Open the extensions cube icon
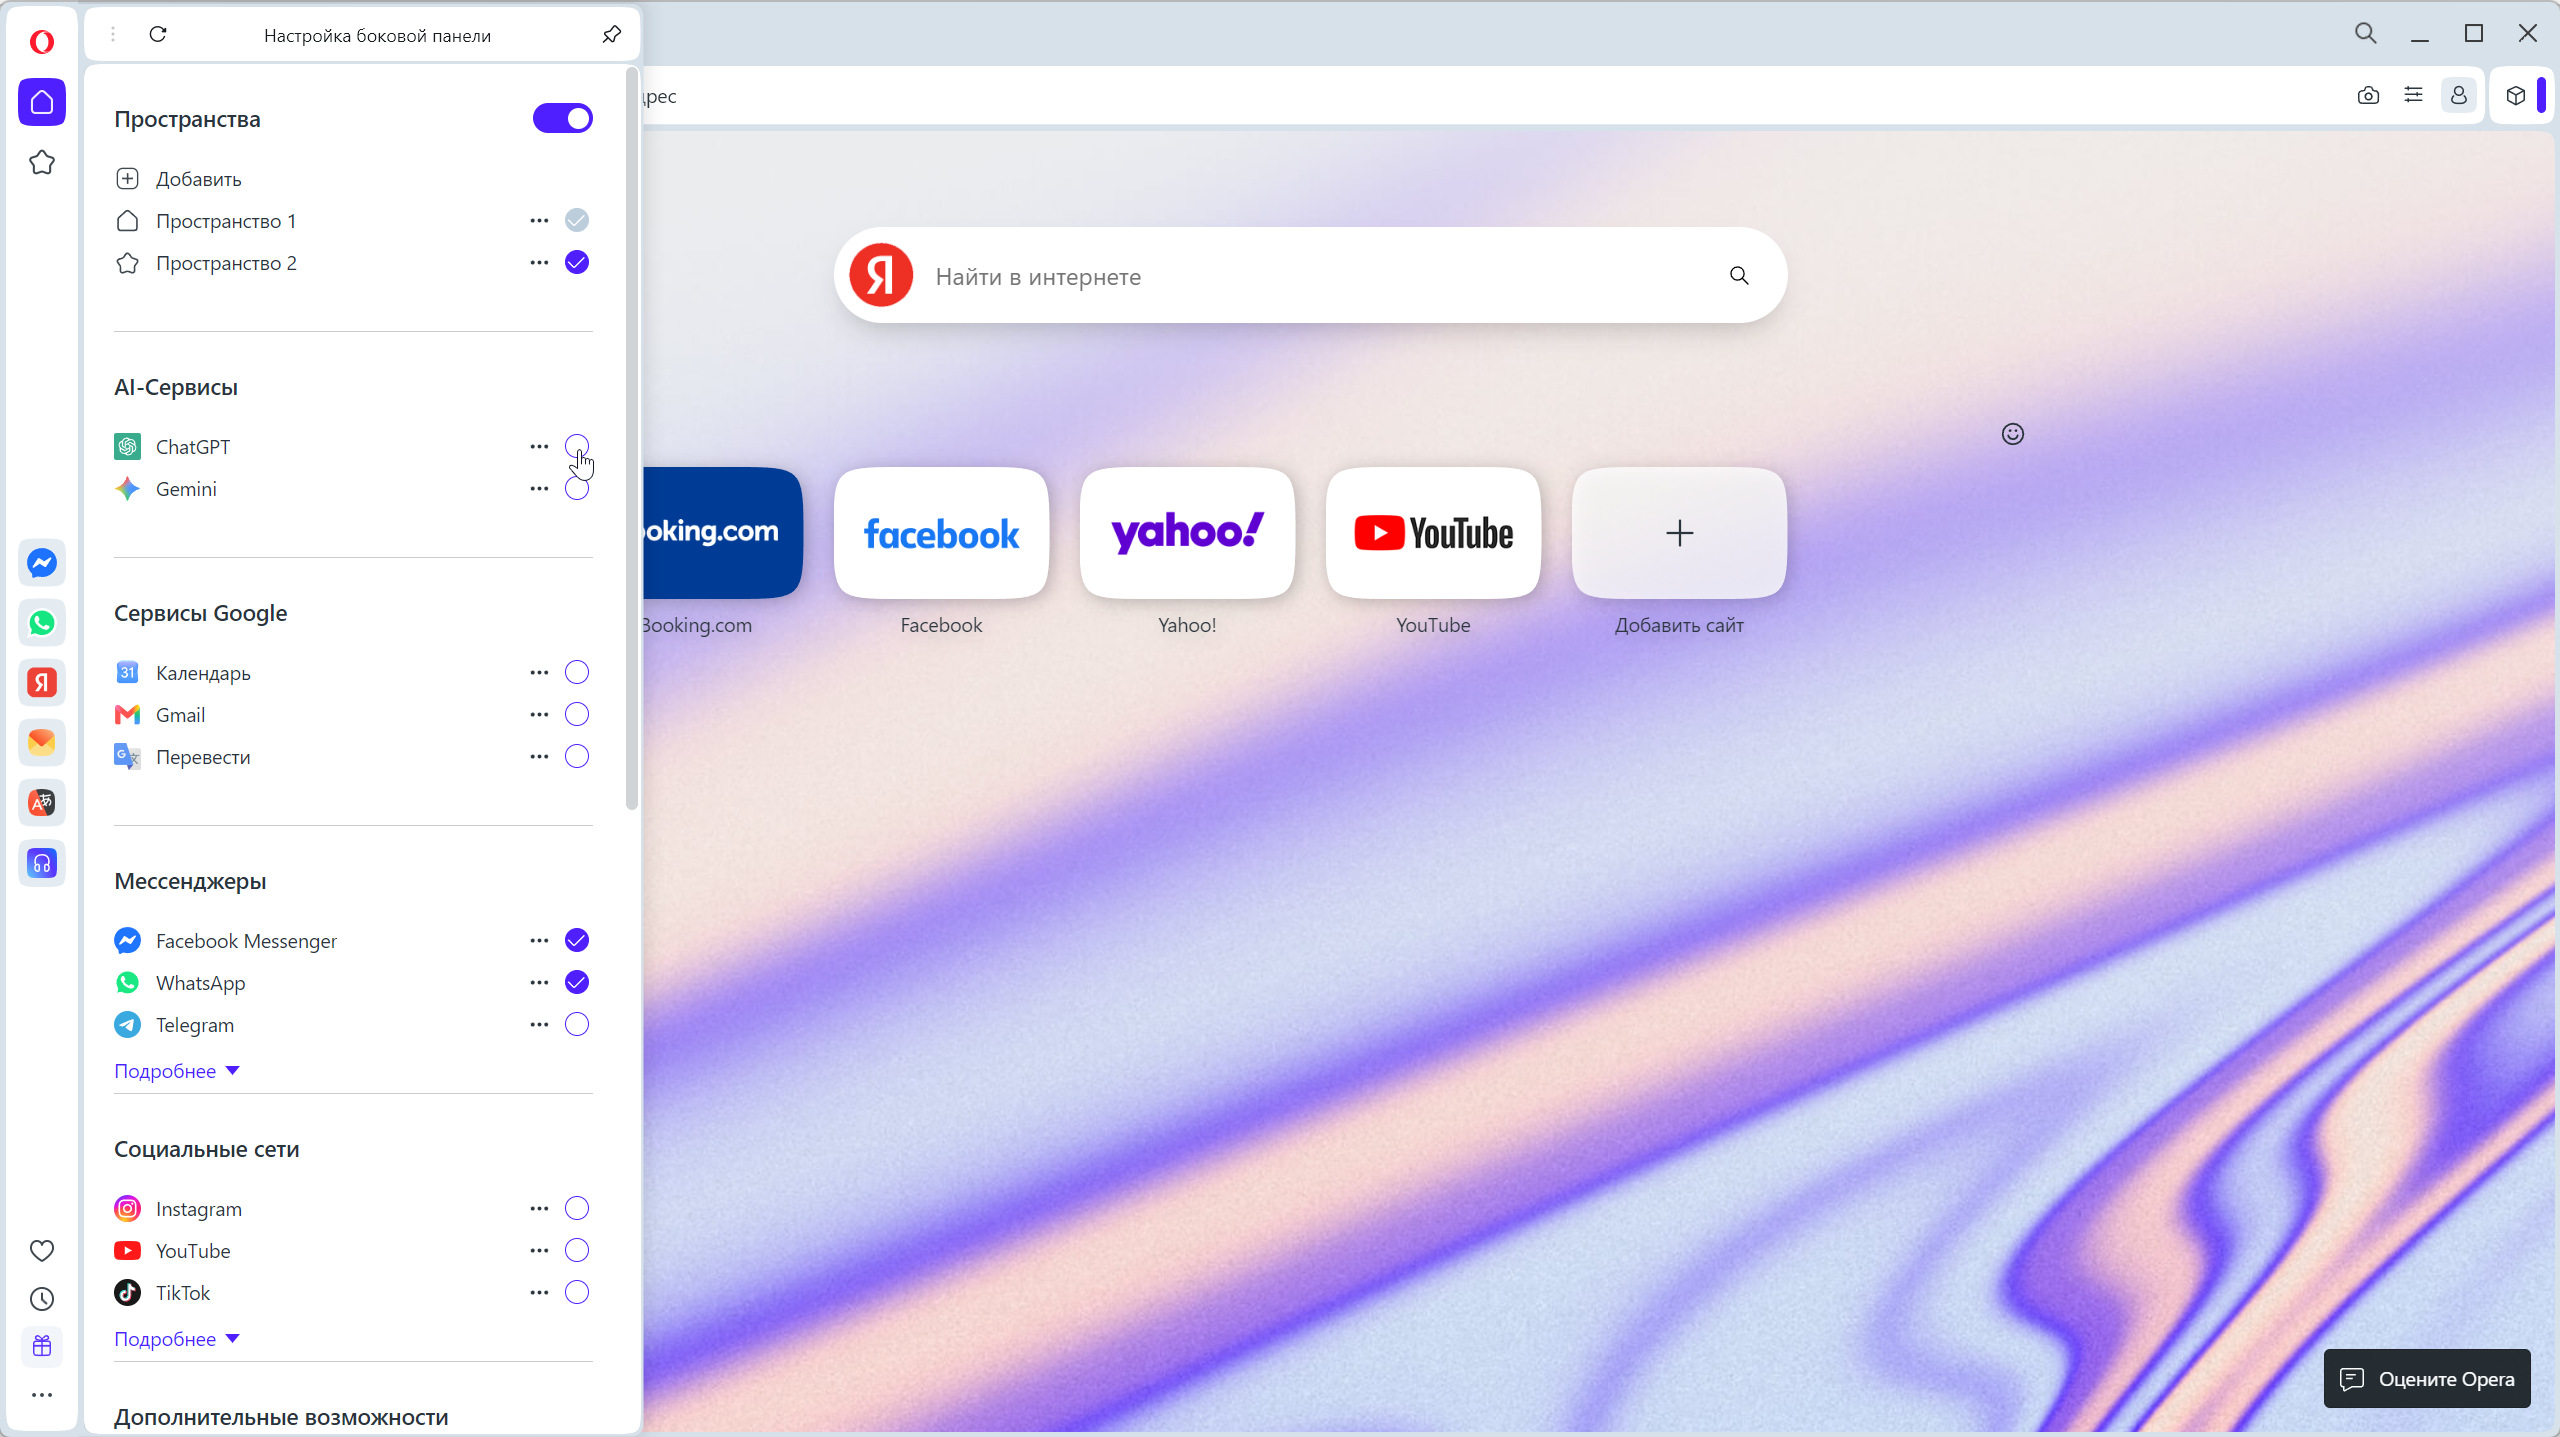Screen dimensions: 2560x1437 click(2516, 96)
